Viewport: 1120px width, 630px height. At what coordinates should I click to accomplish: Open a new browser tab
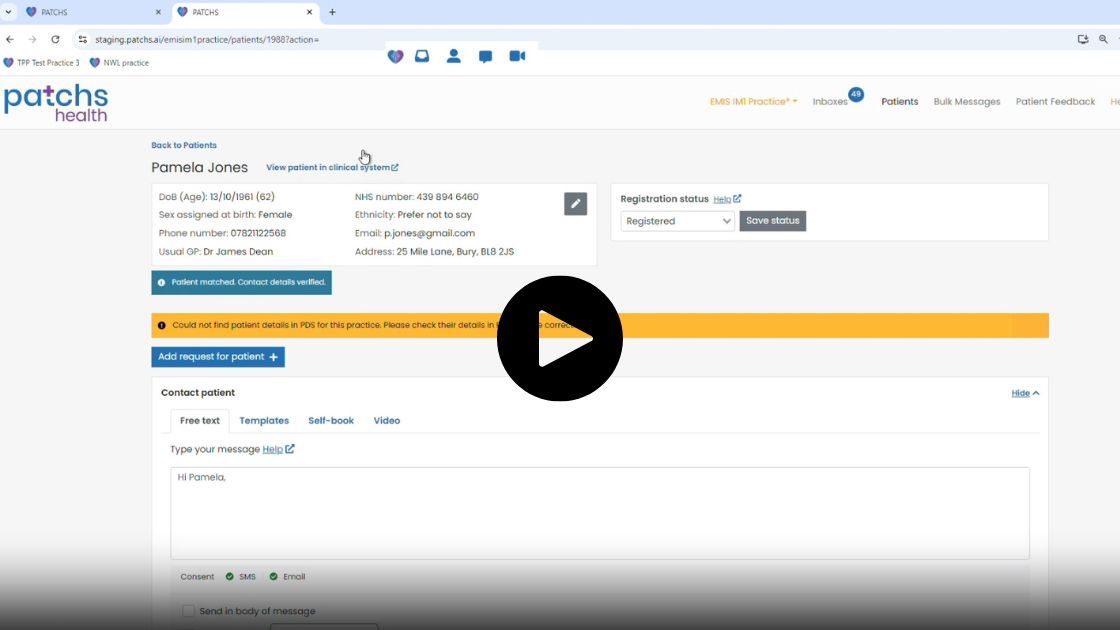click(x=332, y=12)
